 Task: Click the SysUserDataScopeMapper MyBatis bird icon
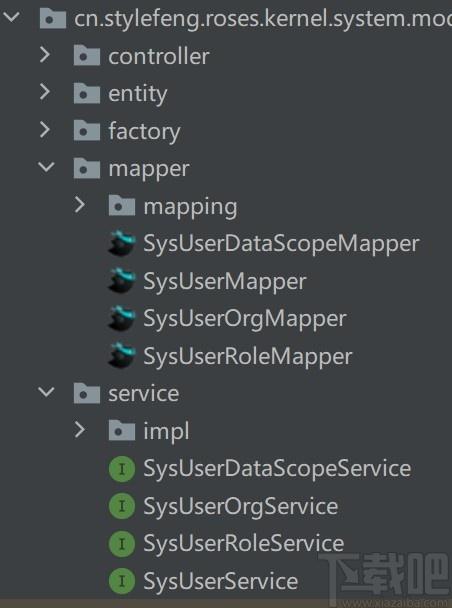(122, 243)
